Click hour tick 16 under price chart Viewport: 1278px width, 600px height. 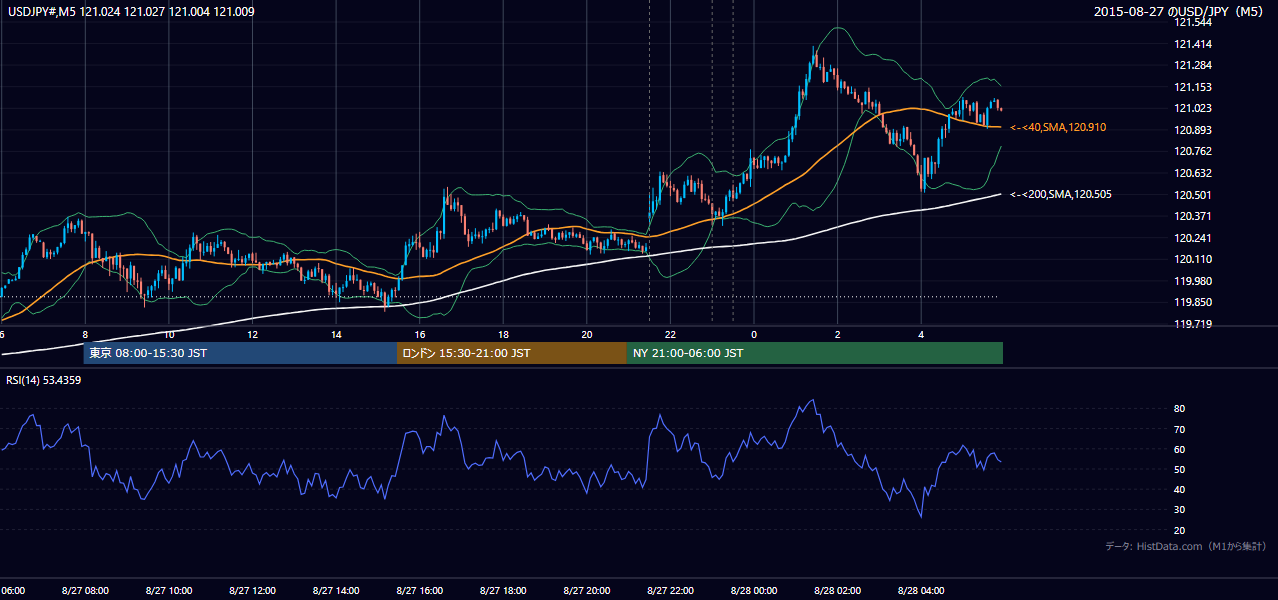point(420,334)
